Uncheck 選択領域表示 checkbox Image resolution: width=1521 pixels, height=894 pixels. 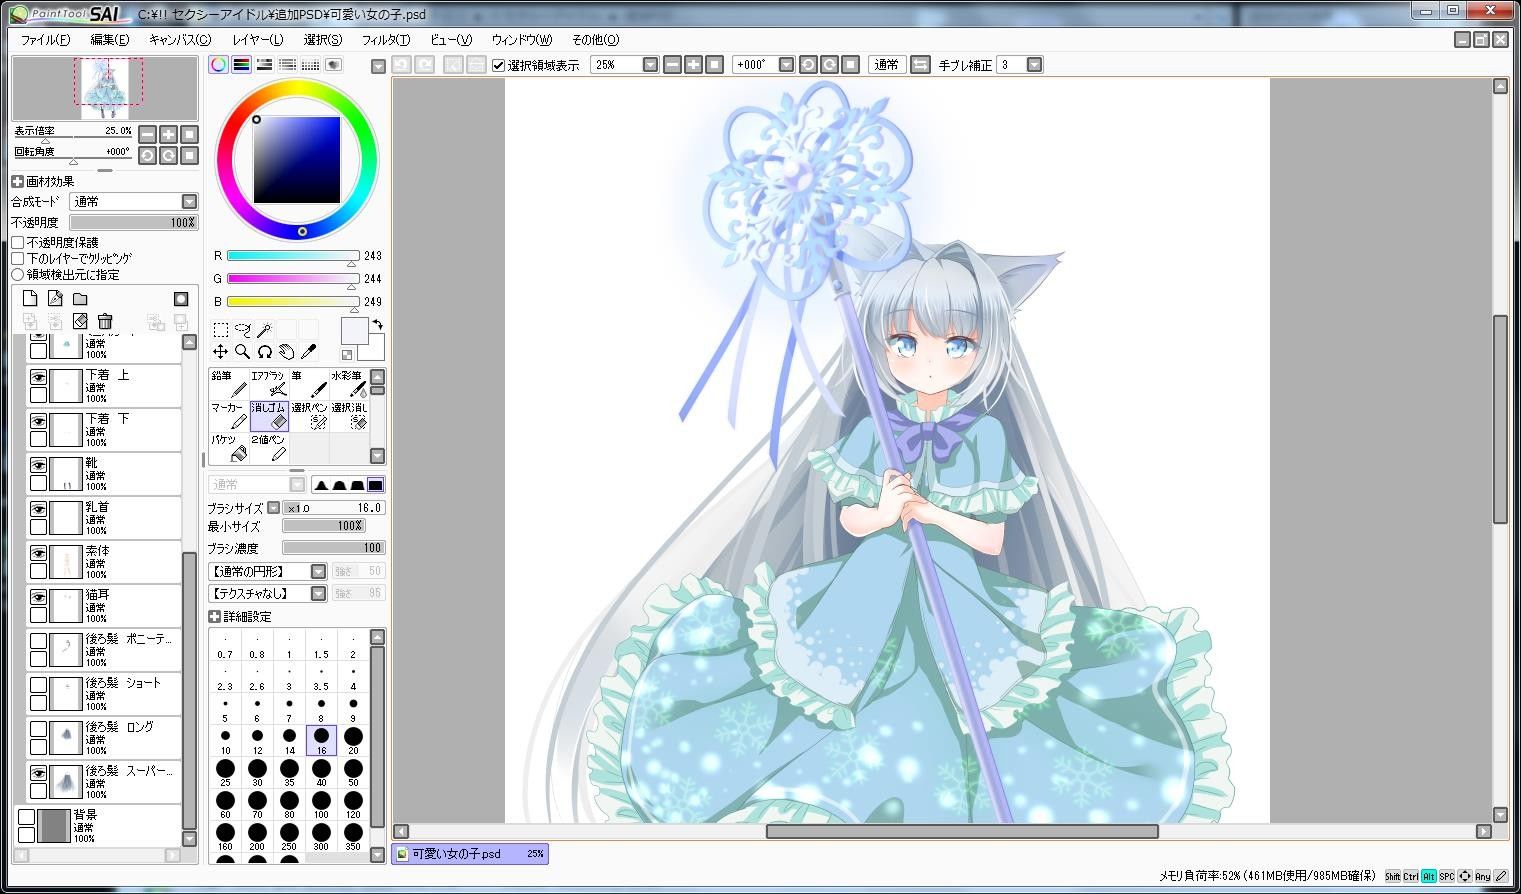coord(498,65)
